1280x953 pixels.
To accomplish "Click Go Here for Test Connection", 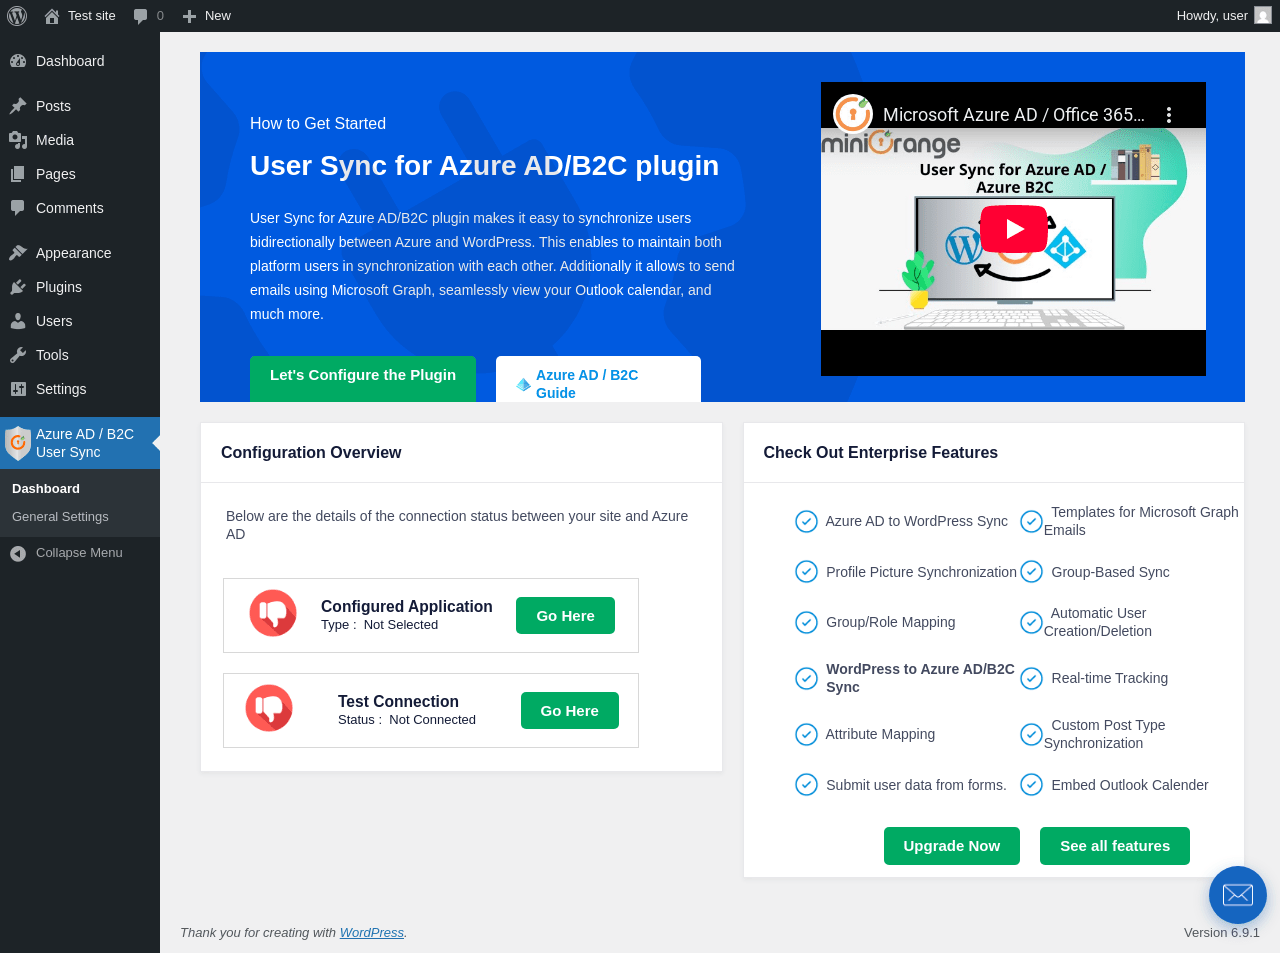I will [570, 711].
